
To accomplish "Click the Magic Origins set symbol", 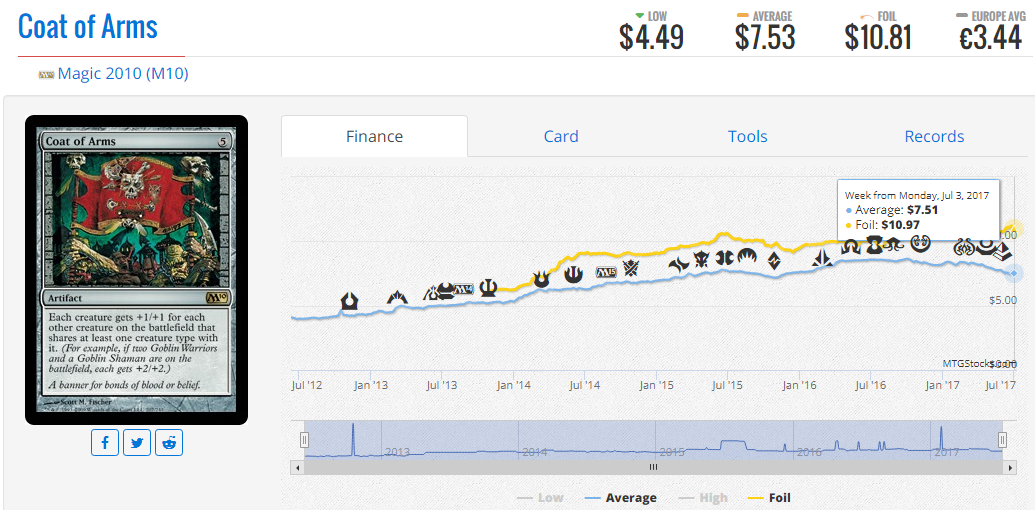I will (747, 255).
